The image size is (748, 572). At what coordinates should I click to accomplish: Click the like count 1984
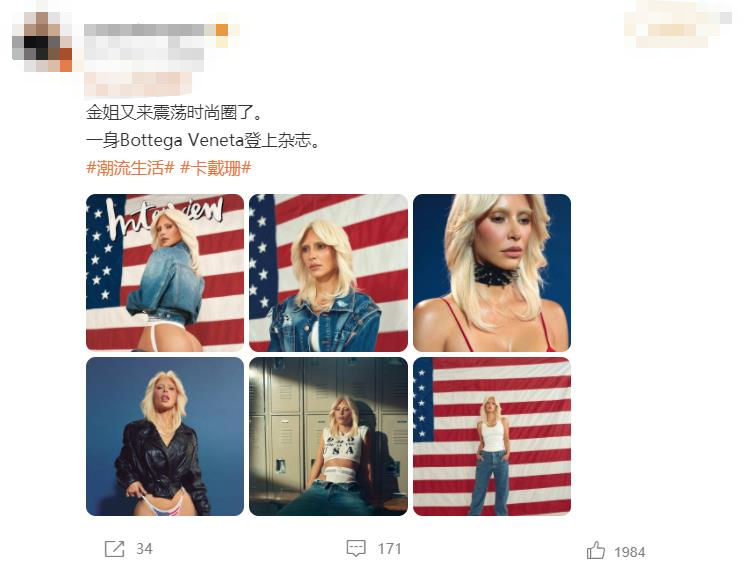tap(630, 552)
